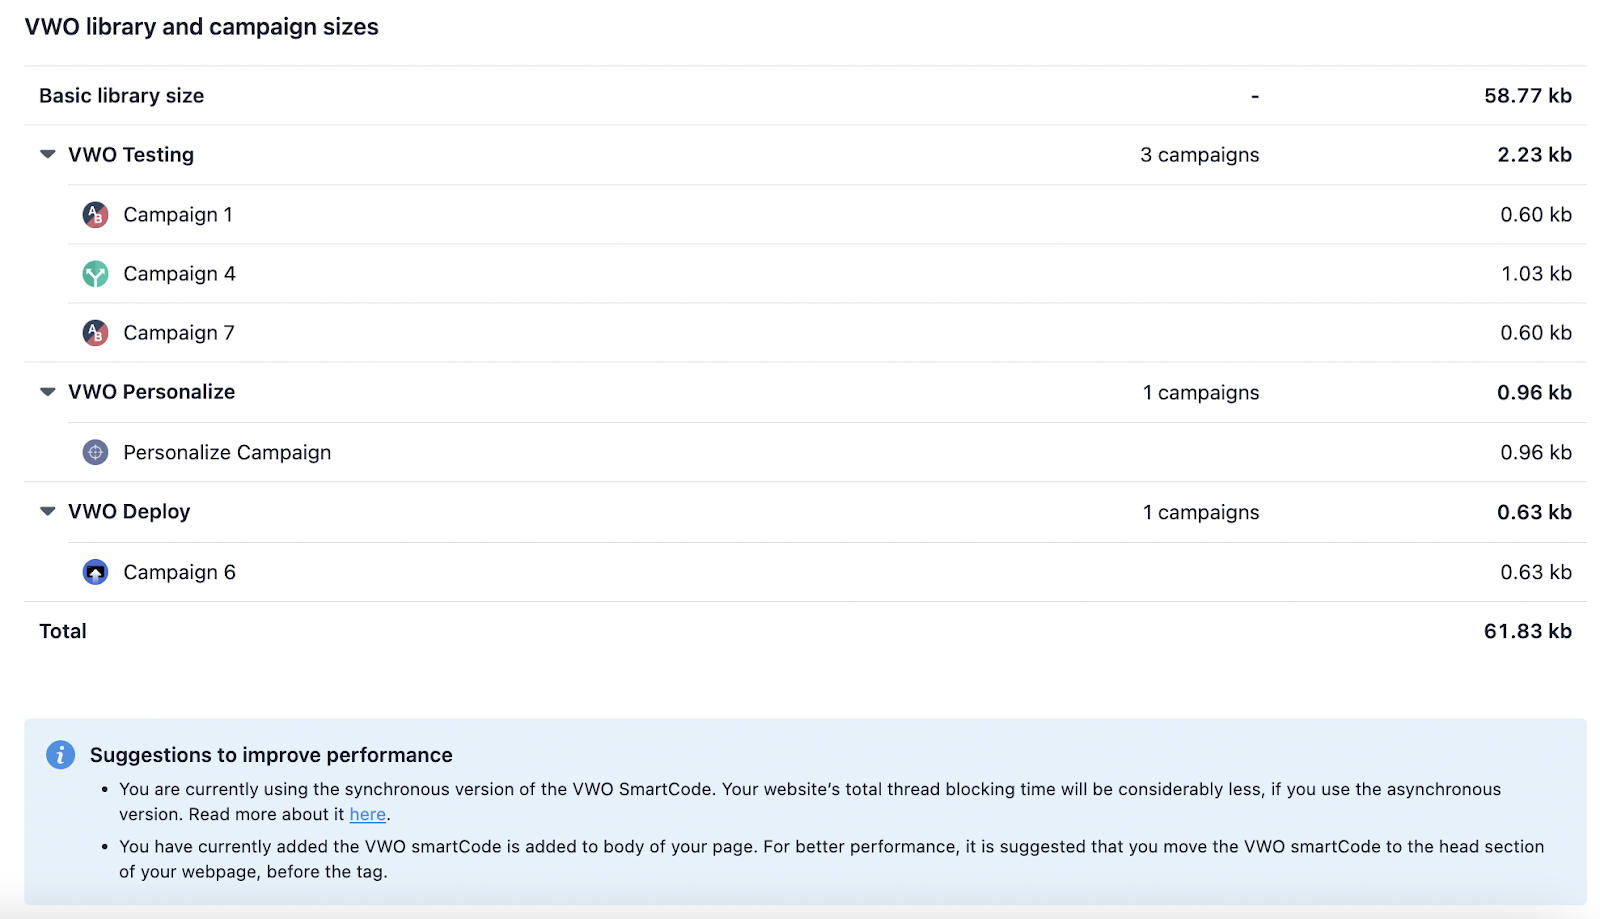Image resolution: width=1600 pixels, height=919 pixels.
Task: Click the split test icon beside Campaign 4
Action: (95, 274)
